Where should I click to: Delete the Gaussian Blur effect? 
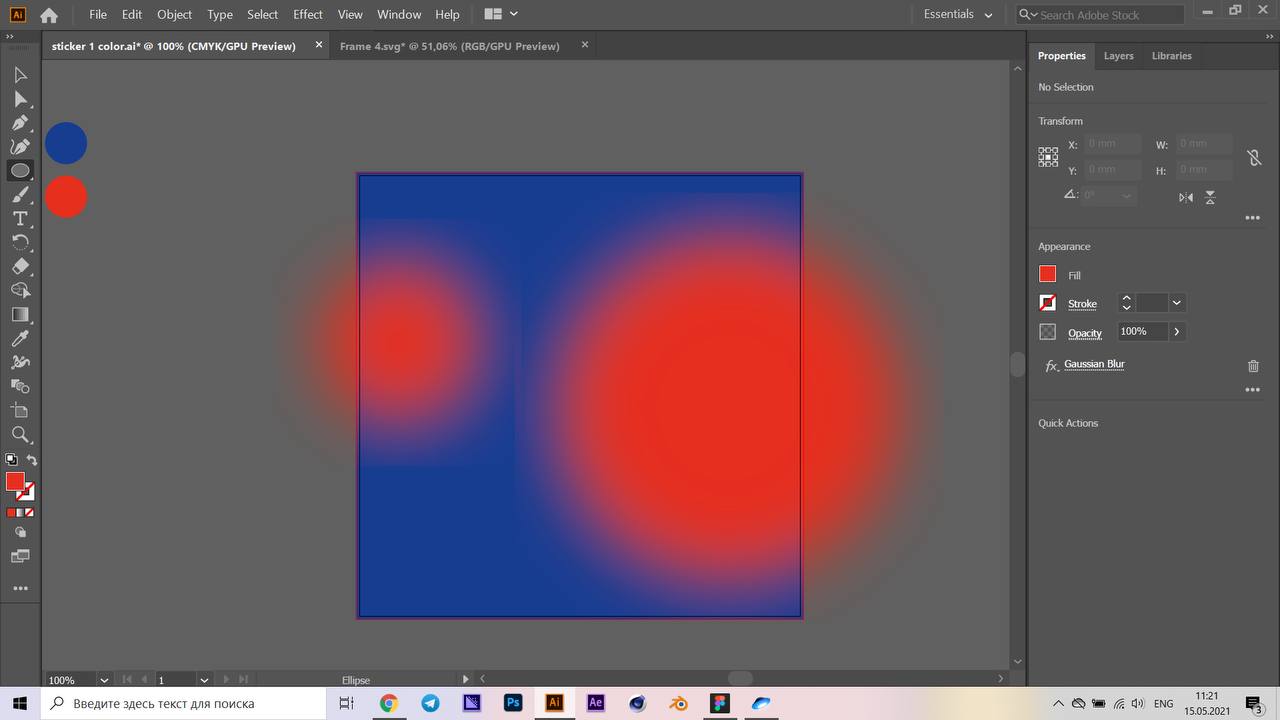point(1253,366)
